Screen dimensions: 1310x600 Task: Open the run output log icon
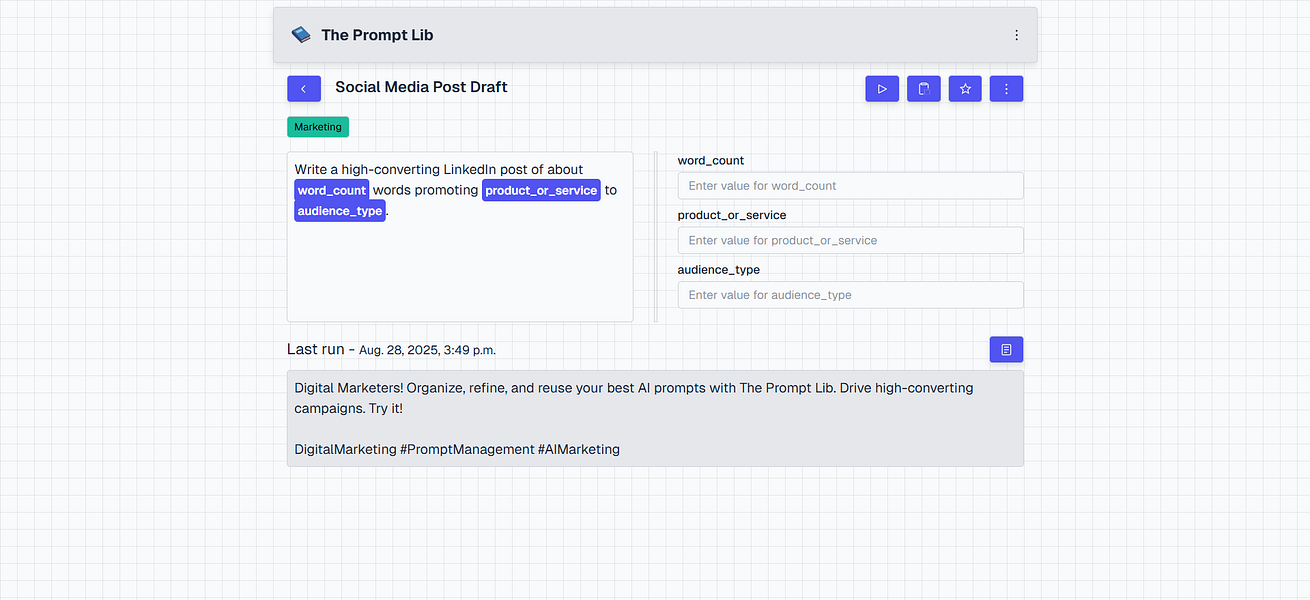coord(1006,349)
